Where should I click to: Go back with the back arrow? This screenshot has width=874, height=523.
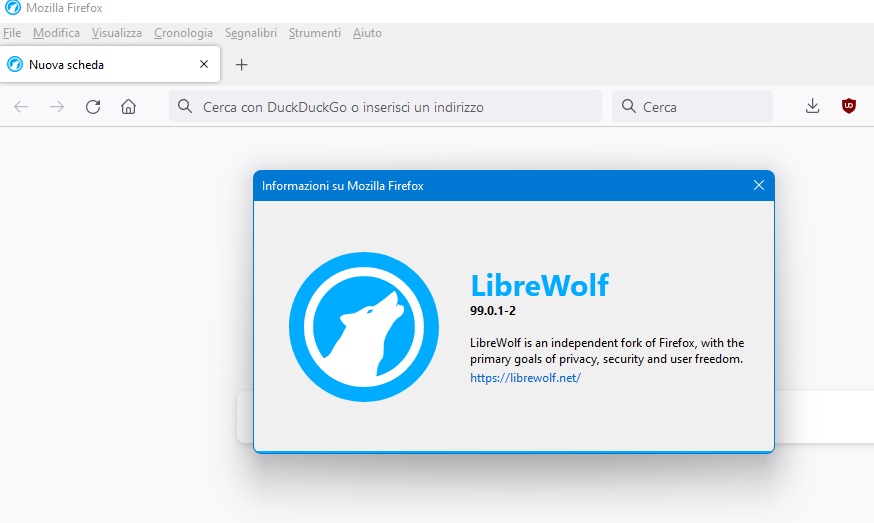pyautogui.click(x=21, y=106)
